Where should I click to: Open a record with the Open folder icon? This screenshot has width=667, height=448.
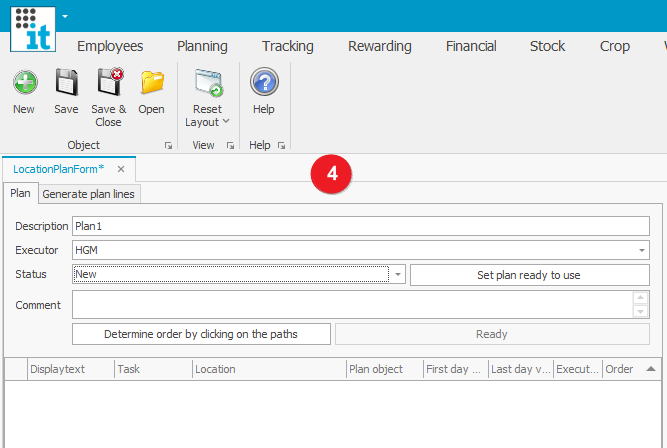152,83
